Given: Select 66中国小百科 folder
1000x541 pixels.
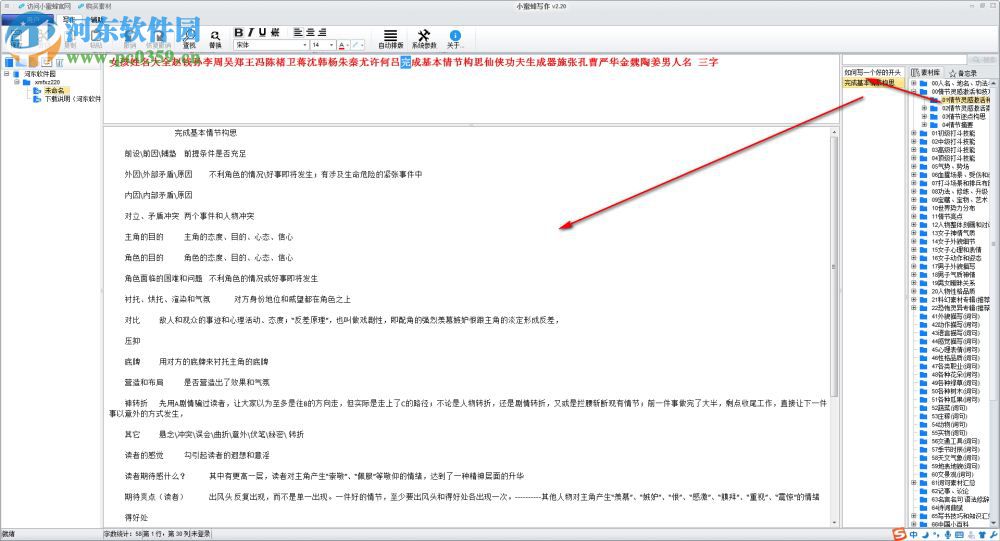Looking at the screenshot, I should point(950,524).
